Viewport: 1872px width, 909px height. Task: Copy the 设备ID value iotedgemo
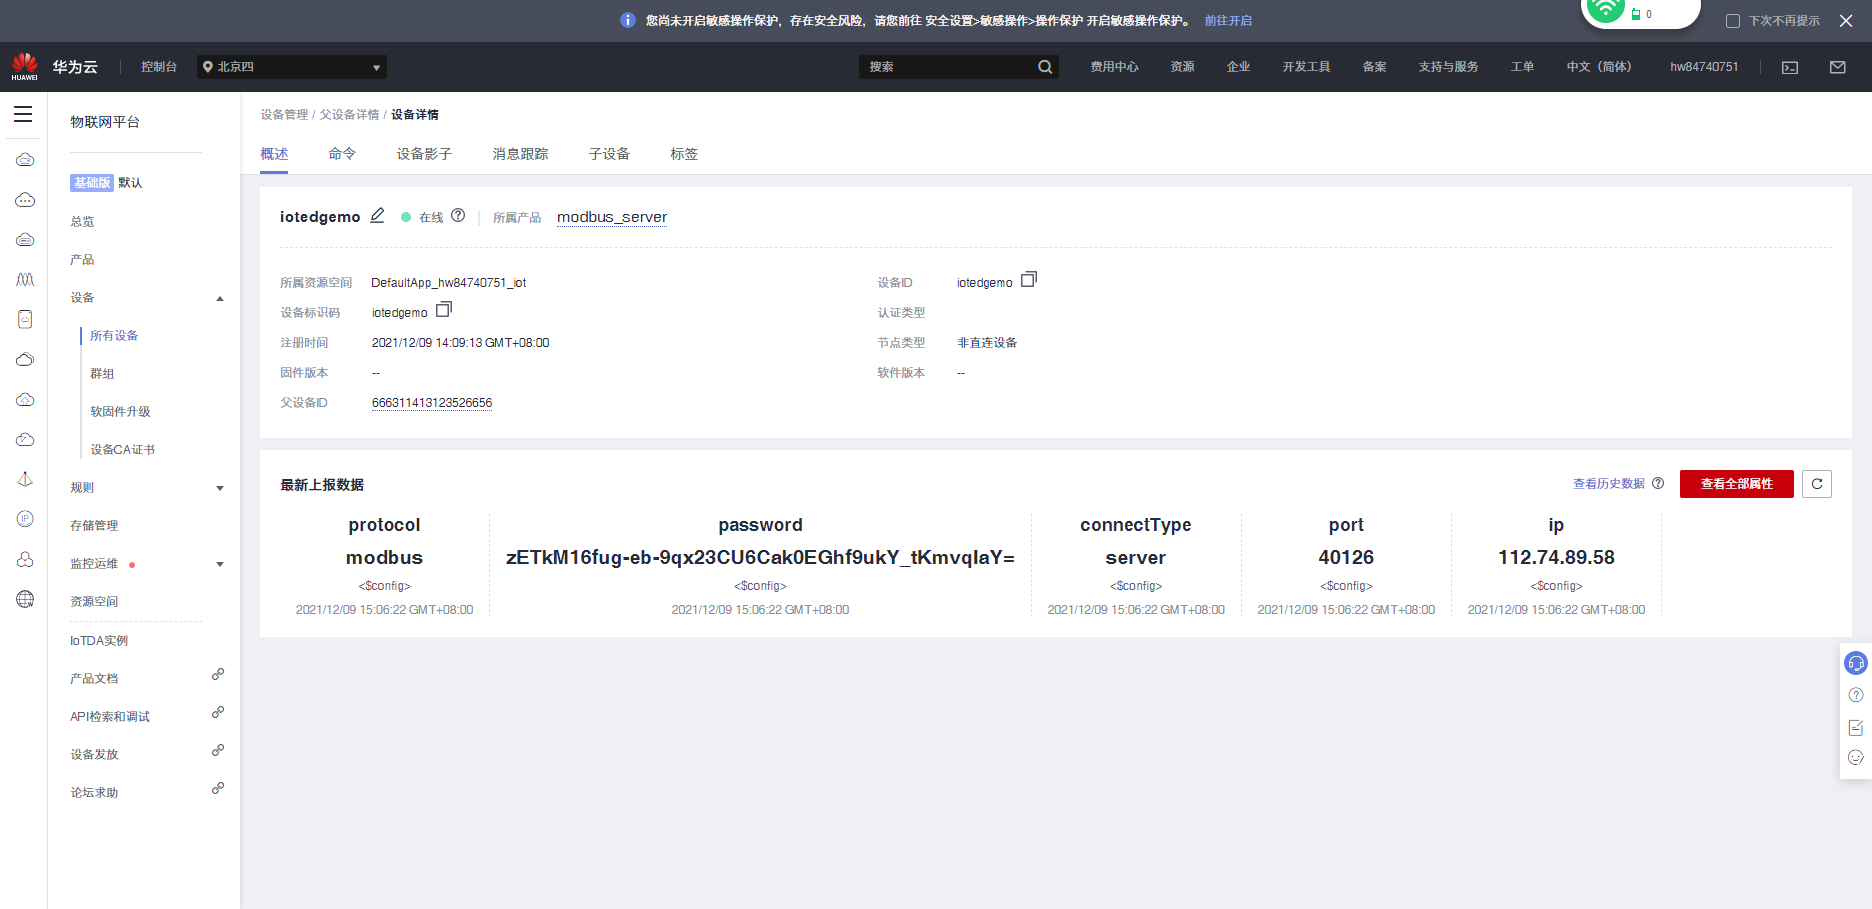point(1029,279)
